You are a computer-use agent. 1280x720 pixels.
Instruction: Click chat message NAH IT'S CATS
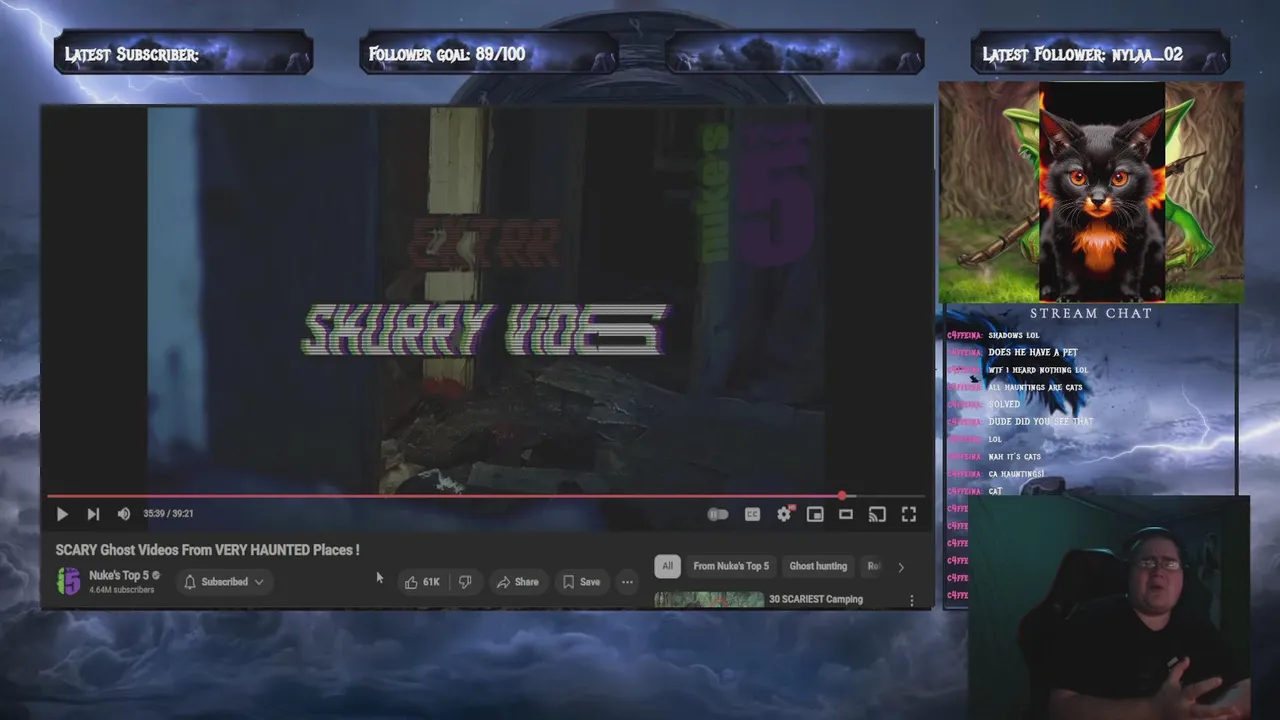(x=1014, y=457)
